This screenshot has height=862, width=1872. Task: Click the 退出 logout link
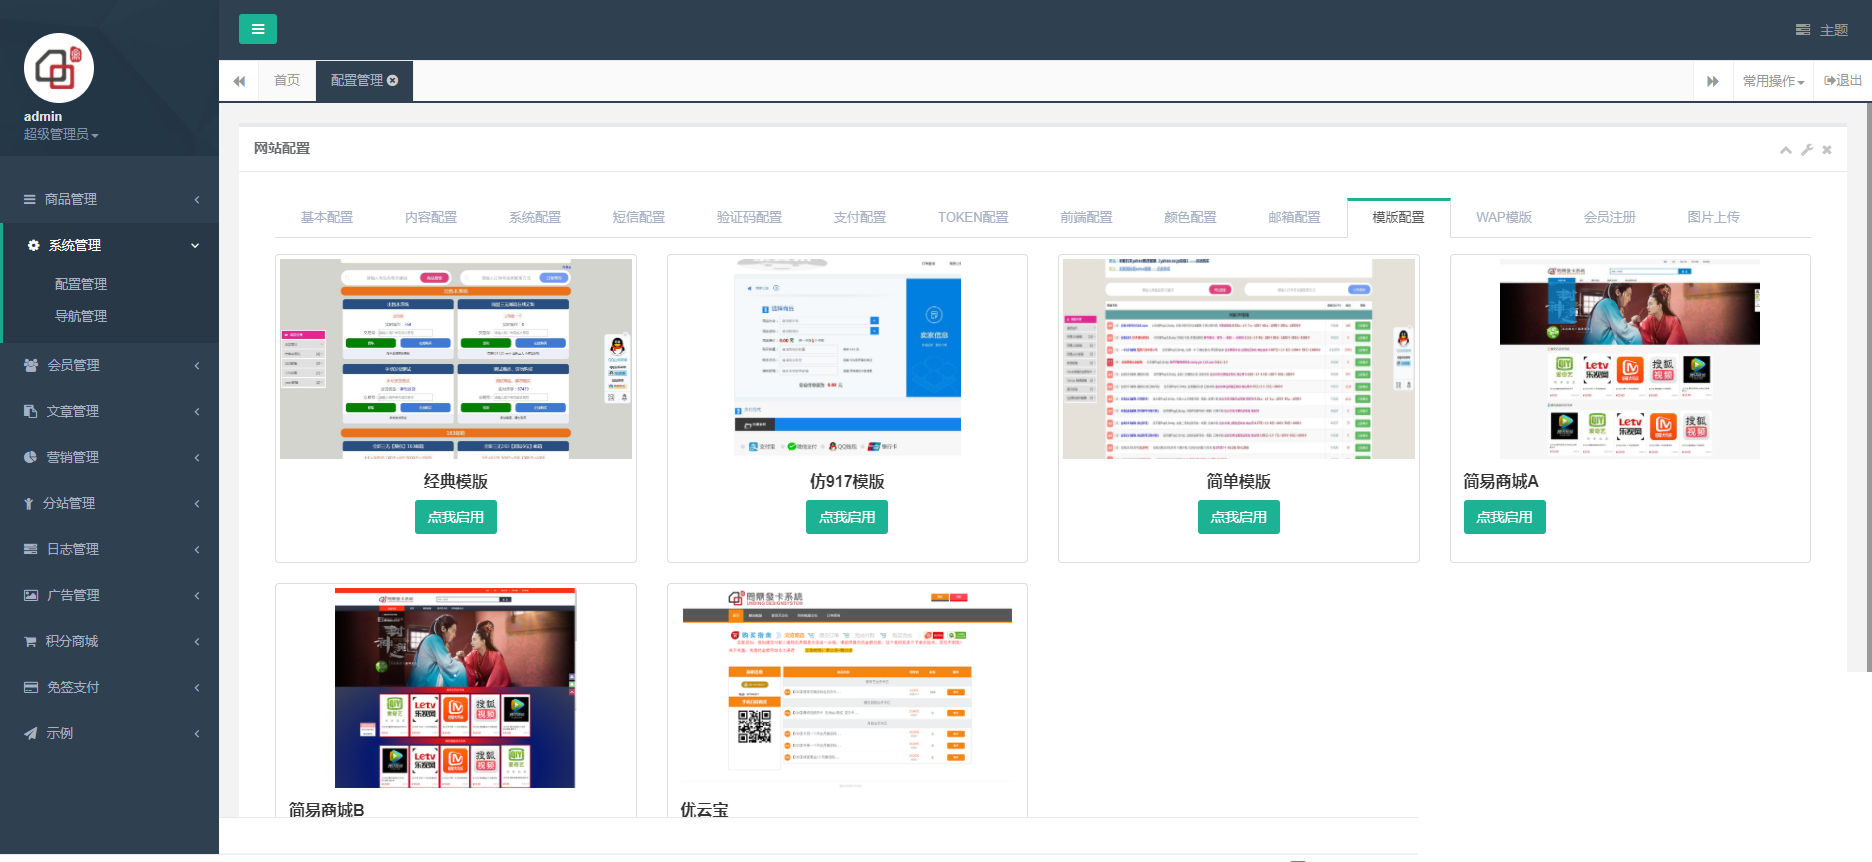pyautogui.click(x=1843, y=80)
